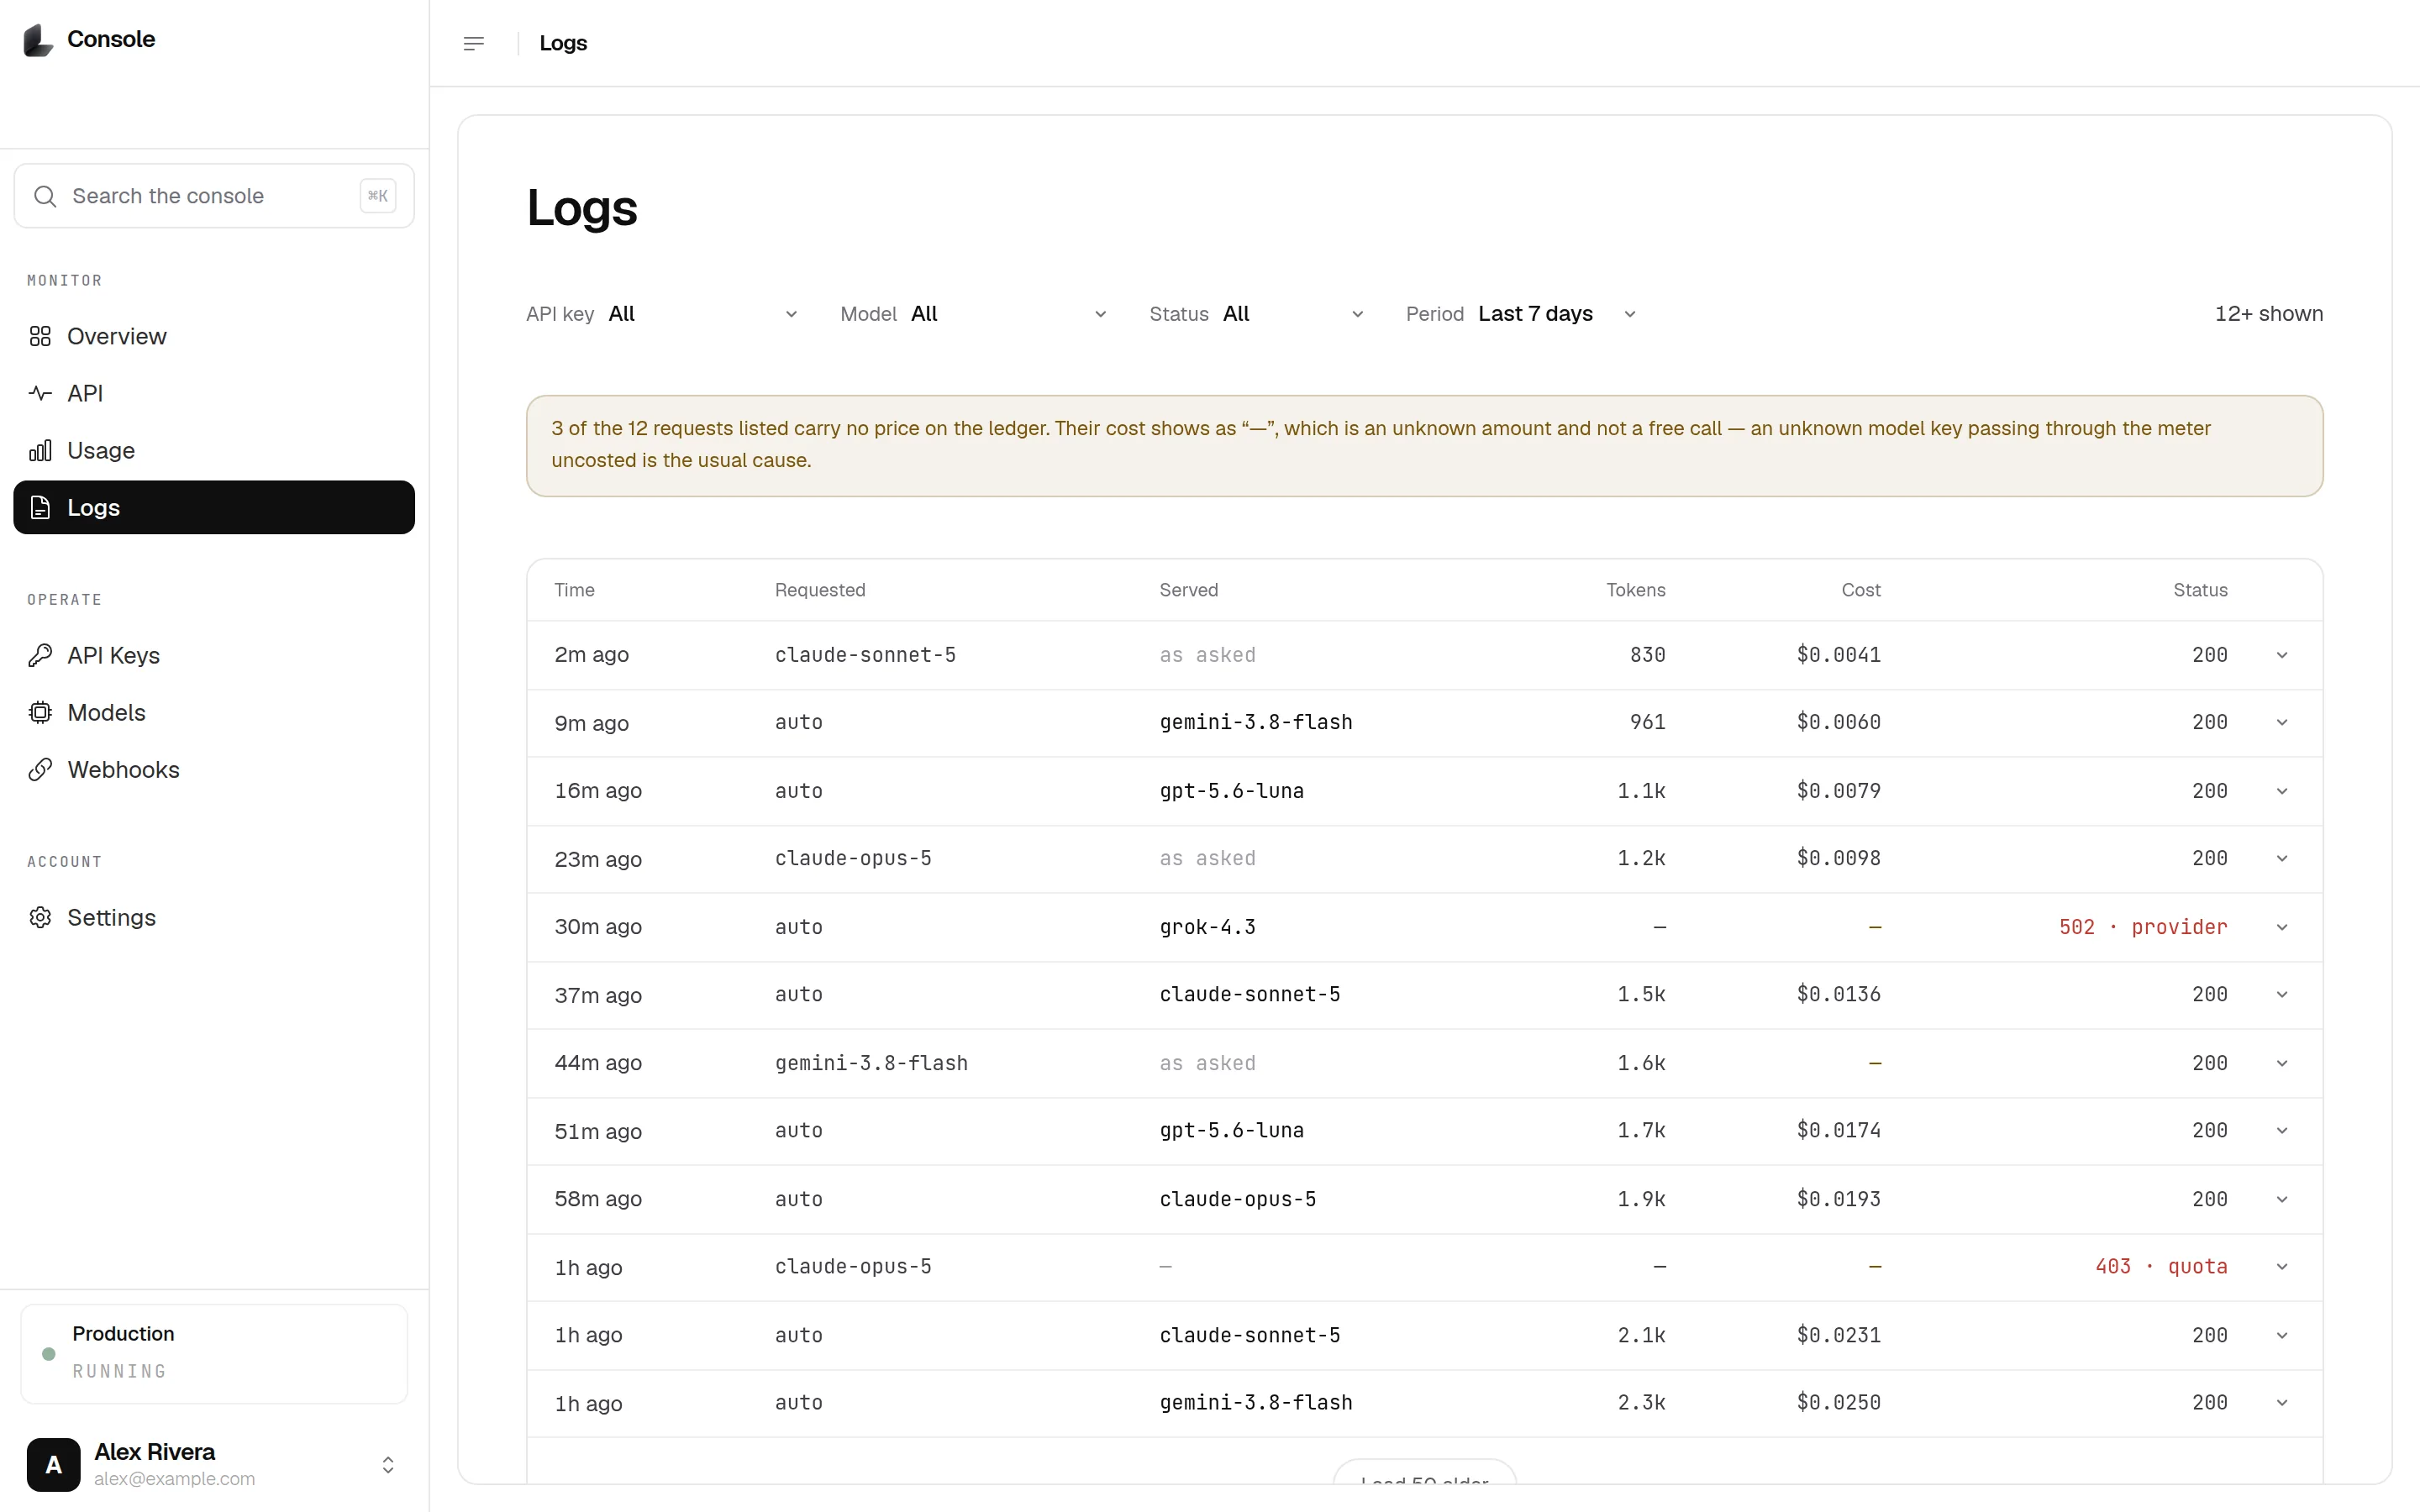Open the API key filter dropdown
This screenshot has height=1512, width=2420.
662,314
